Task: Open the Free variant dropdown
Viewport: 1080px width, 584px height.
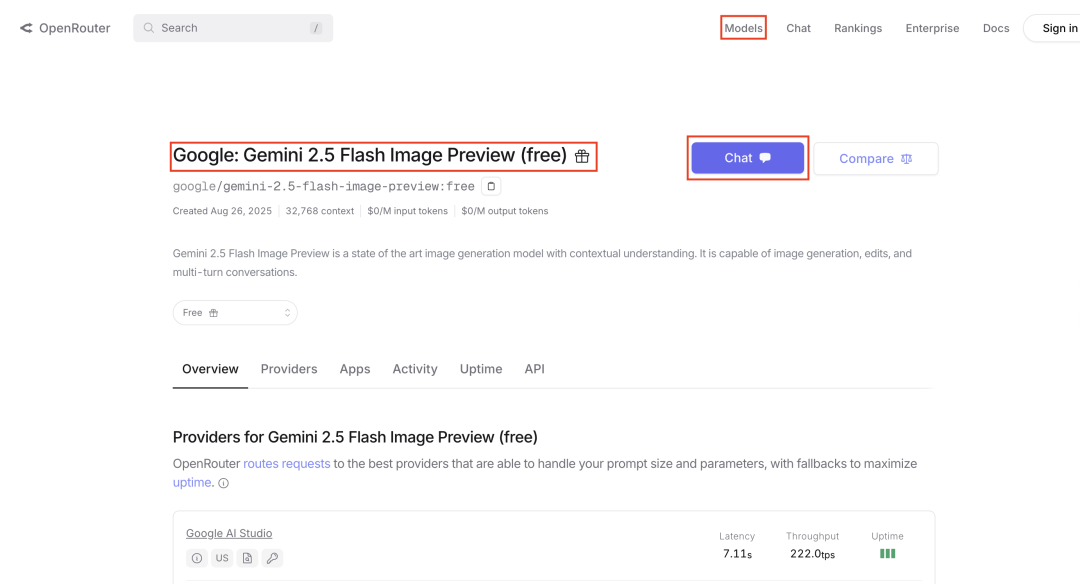Action: (x=235, y=313)
